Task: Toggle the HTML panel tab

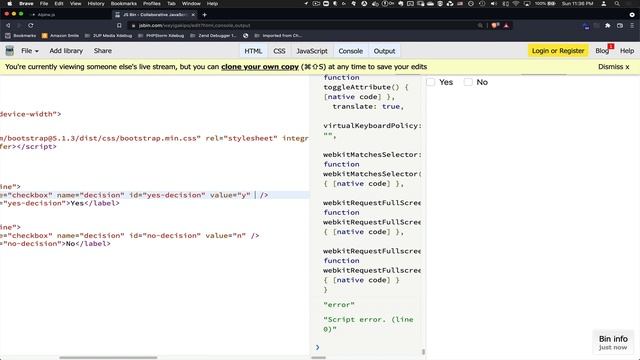Action: pos(253,51)
